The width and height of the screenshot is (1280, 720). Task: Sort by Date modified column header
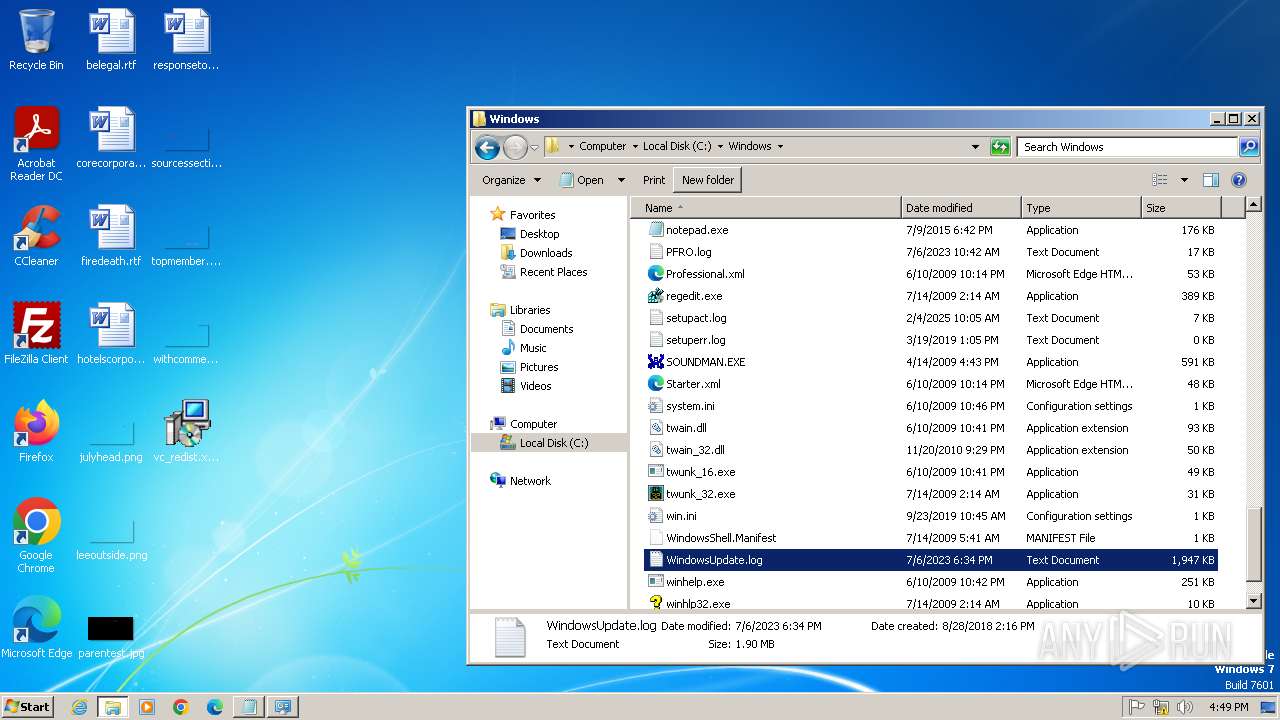coord(961,208)
